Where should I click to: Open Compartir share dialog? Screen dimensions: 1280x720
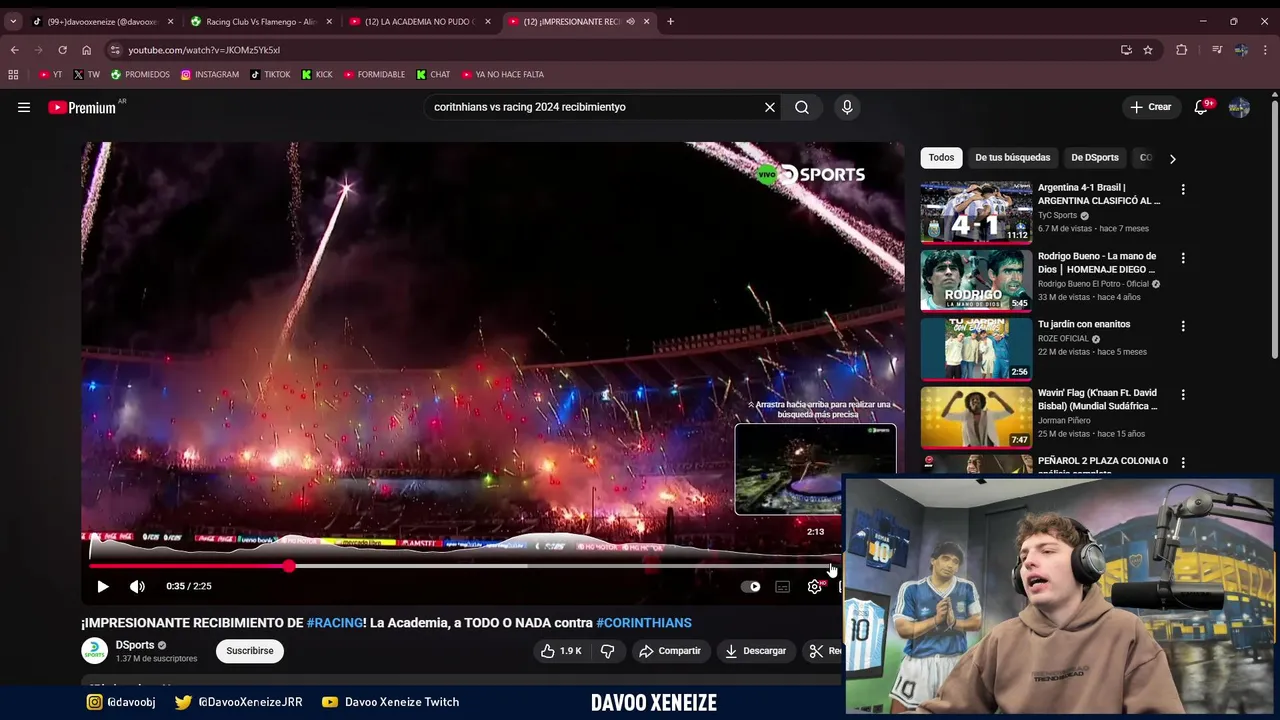[x=670, y=651]
